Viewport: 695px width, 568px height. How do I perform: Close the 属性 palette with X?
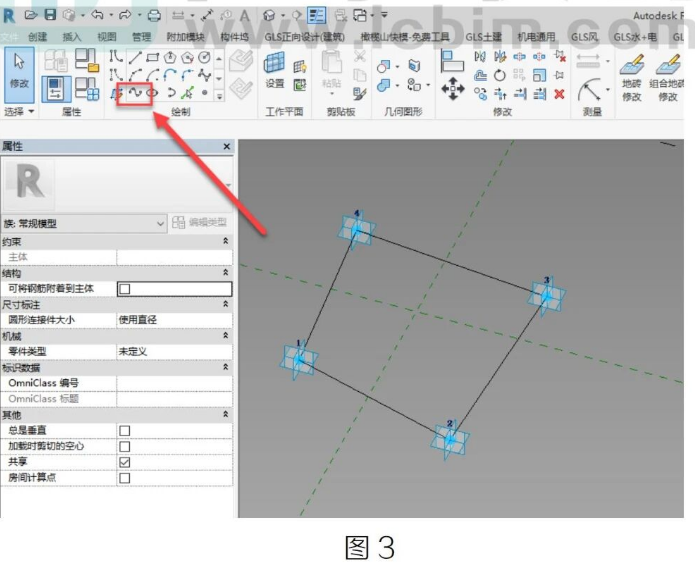(x=226, y=146)
